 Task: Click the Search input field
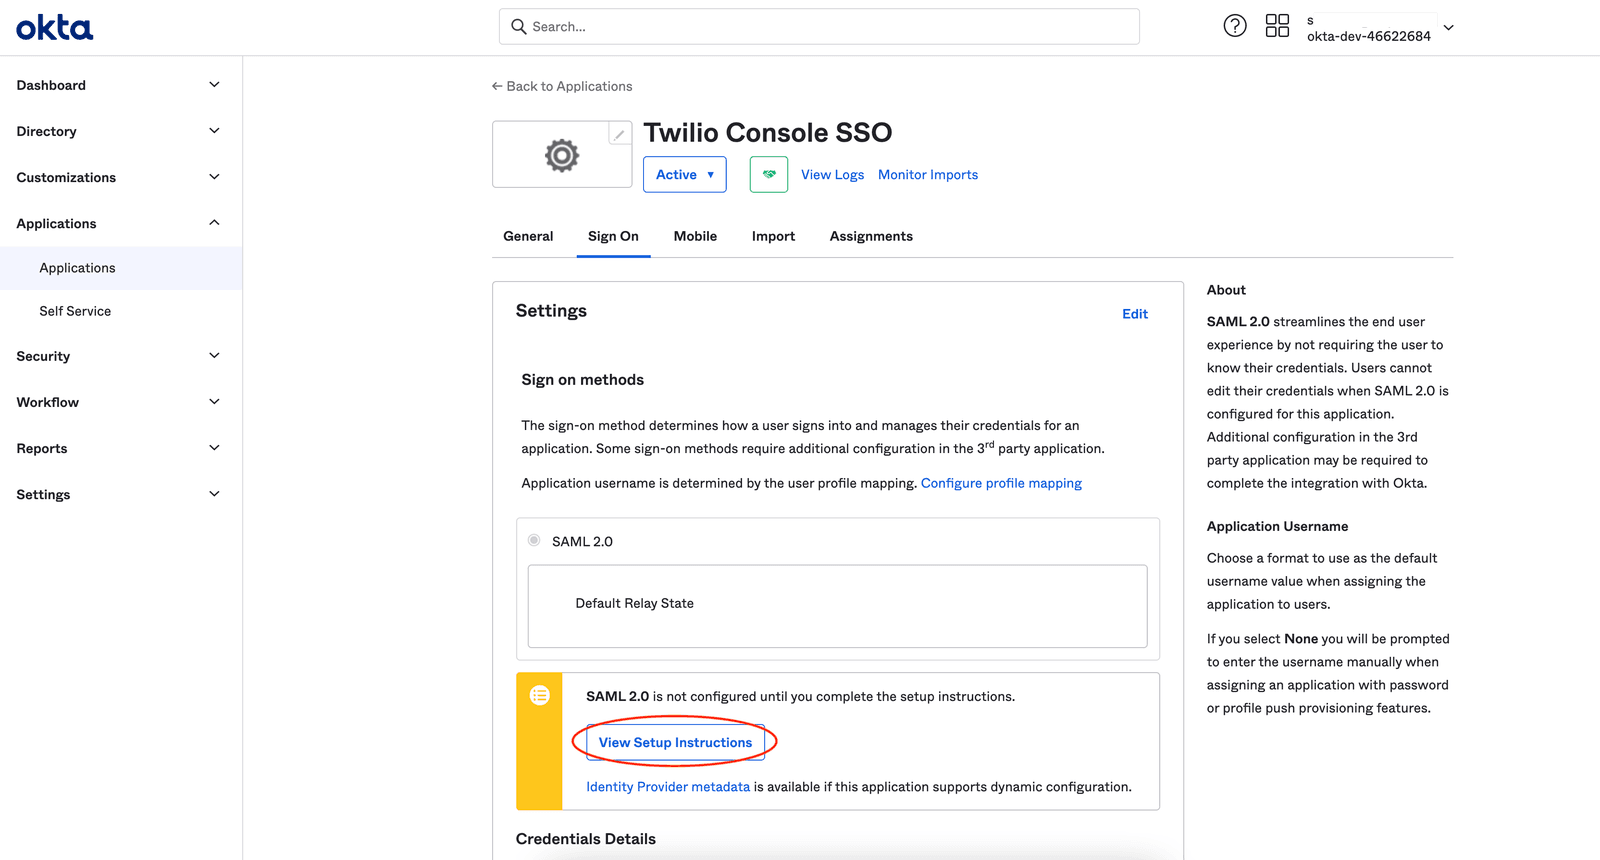pos(820,27)
